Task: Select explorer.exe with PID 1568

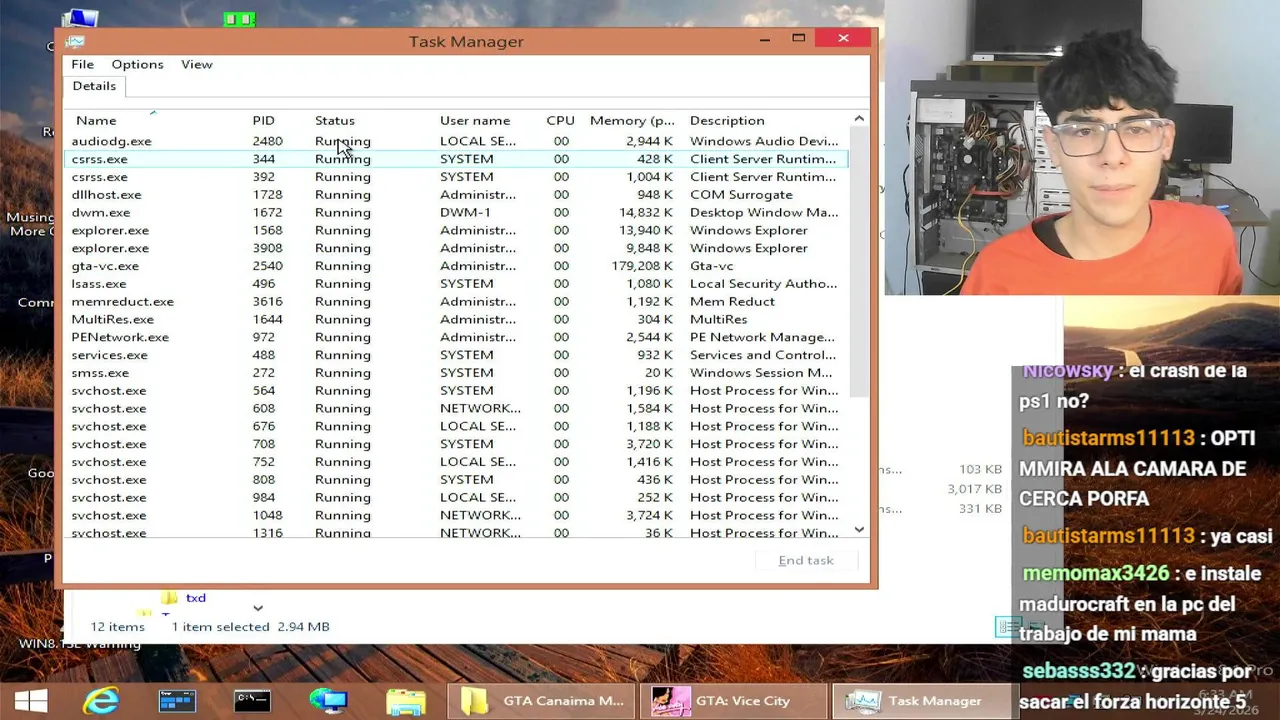Action: click(x=457, y=230)
